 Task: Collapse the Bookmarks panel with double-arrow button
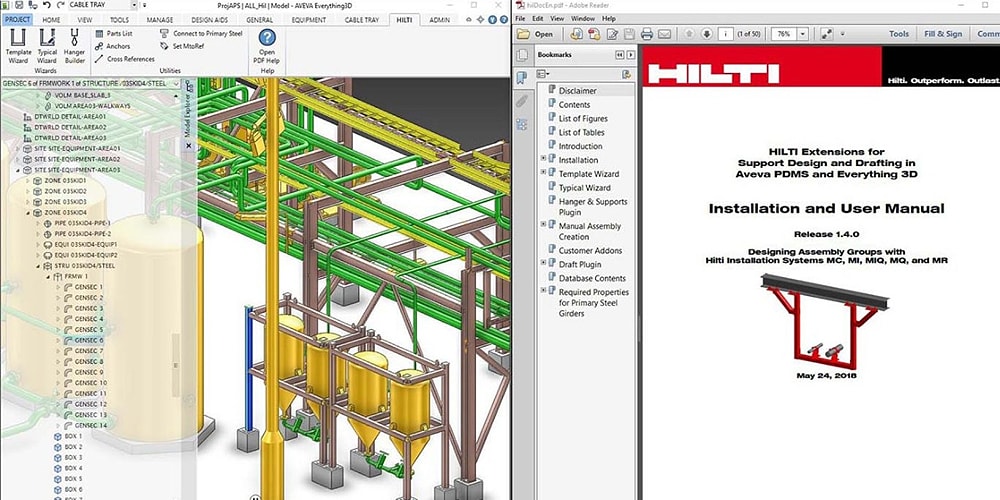(x=619, y=55)
